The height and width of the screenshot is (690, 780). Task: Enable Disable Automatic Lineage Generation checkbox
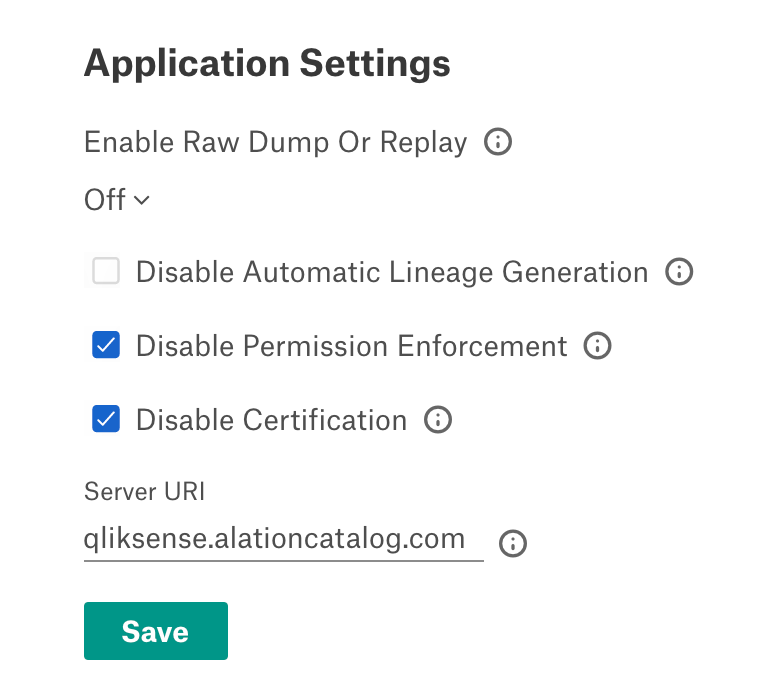pyautogui.click(x=106, y=271)
